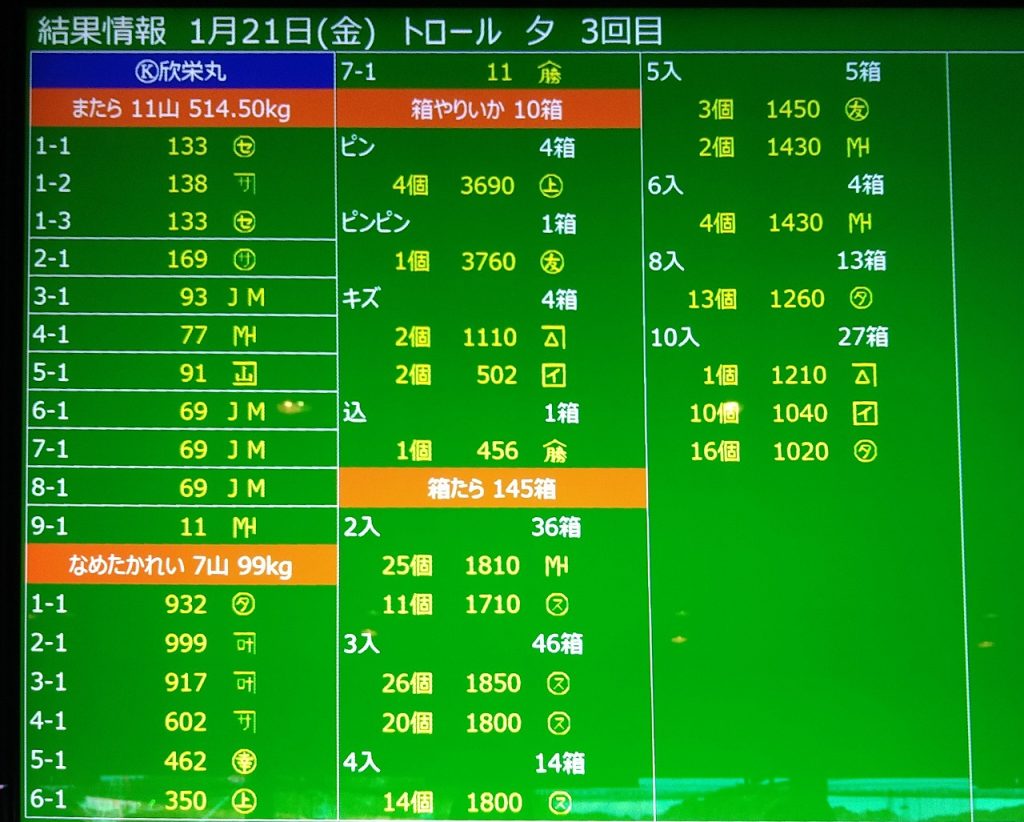Click the circled mark beside 462

click(243, 762)
